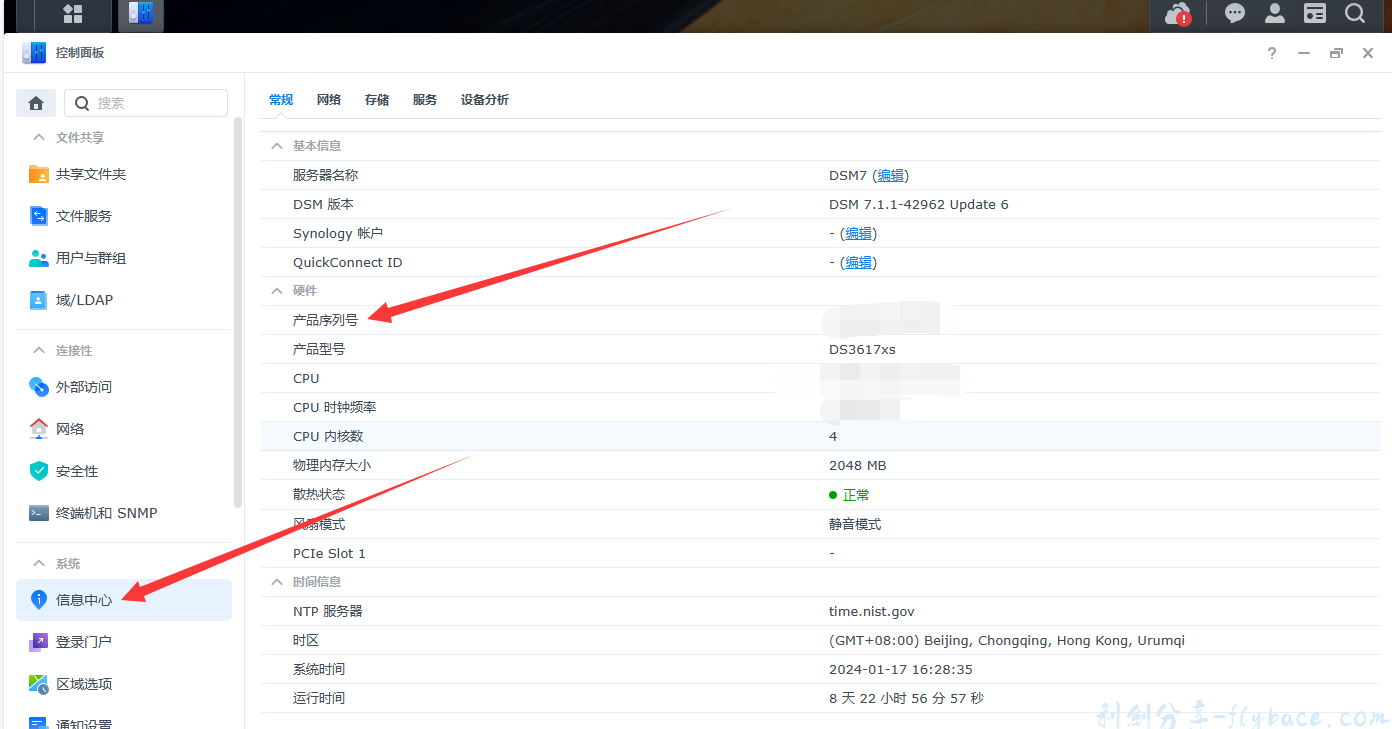Switch to the 网络 tab
1392x729 pixels.
[x=329, y=100]
